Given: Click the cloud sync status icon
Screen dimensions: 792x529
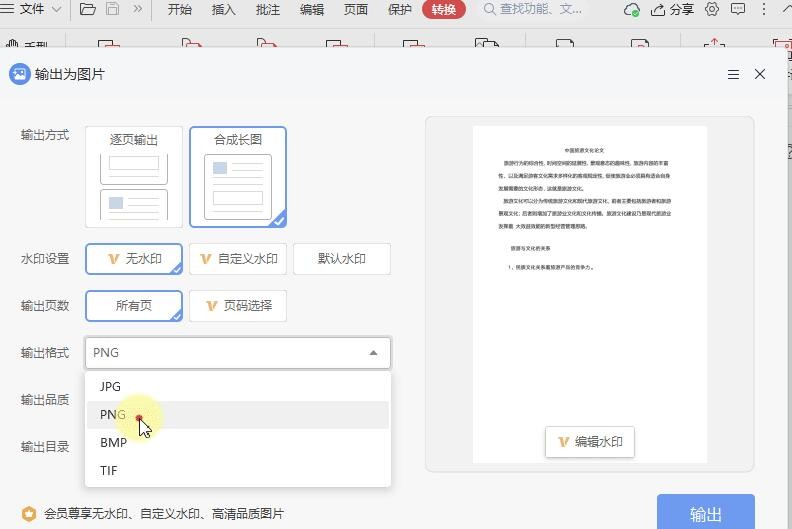Looking at the screenshot, I should 631,10.
